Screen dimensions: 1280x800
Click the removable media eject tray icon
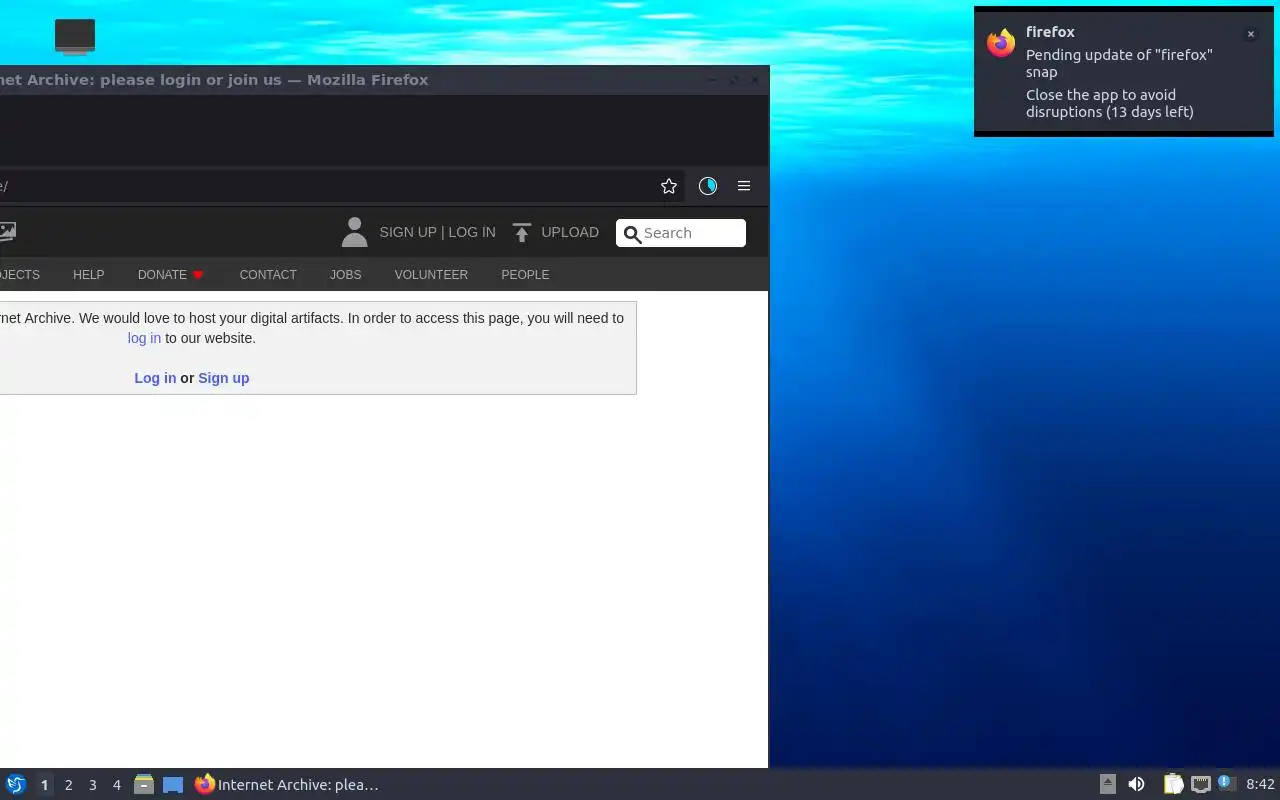tap(1108, 784)
